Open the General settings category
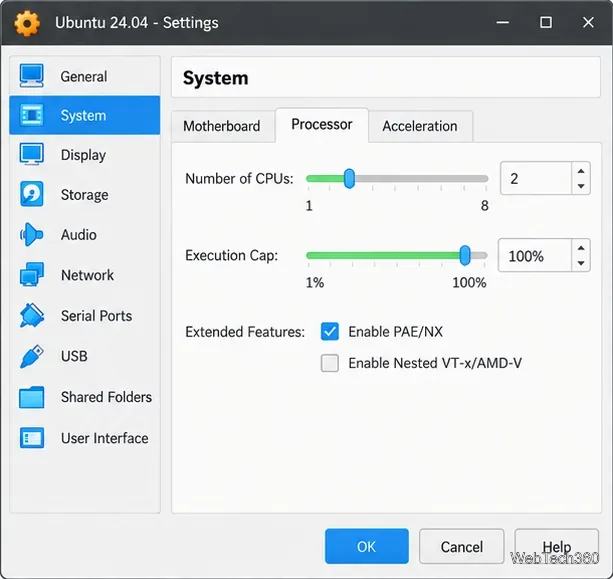 tap(85, 76)
